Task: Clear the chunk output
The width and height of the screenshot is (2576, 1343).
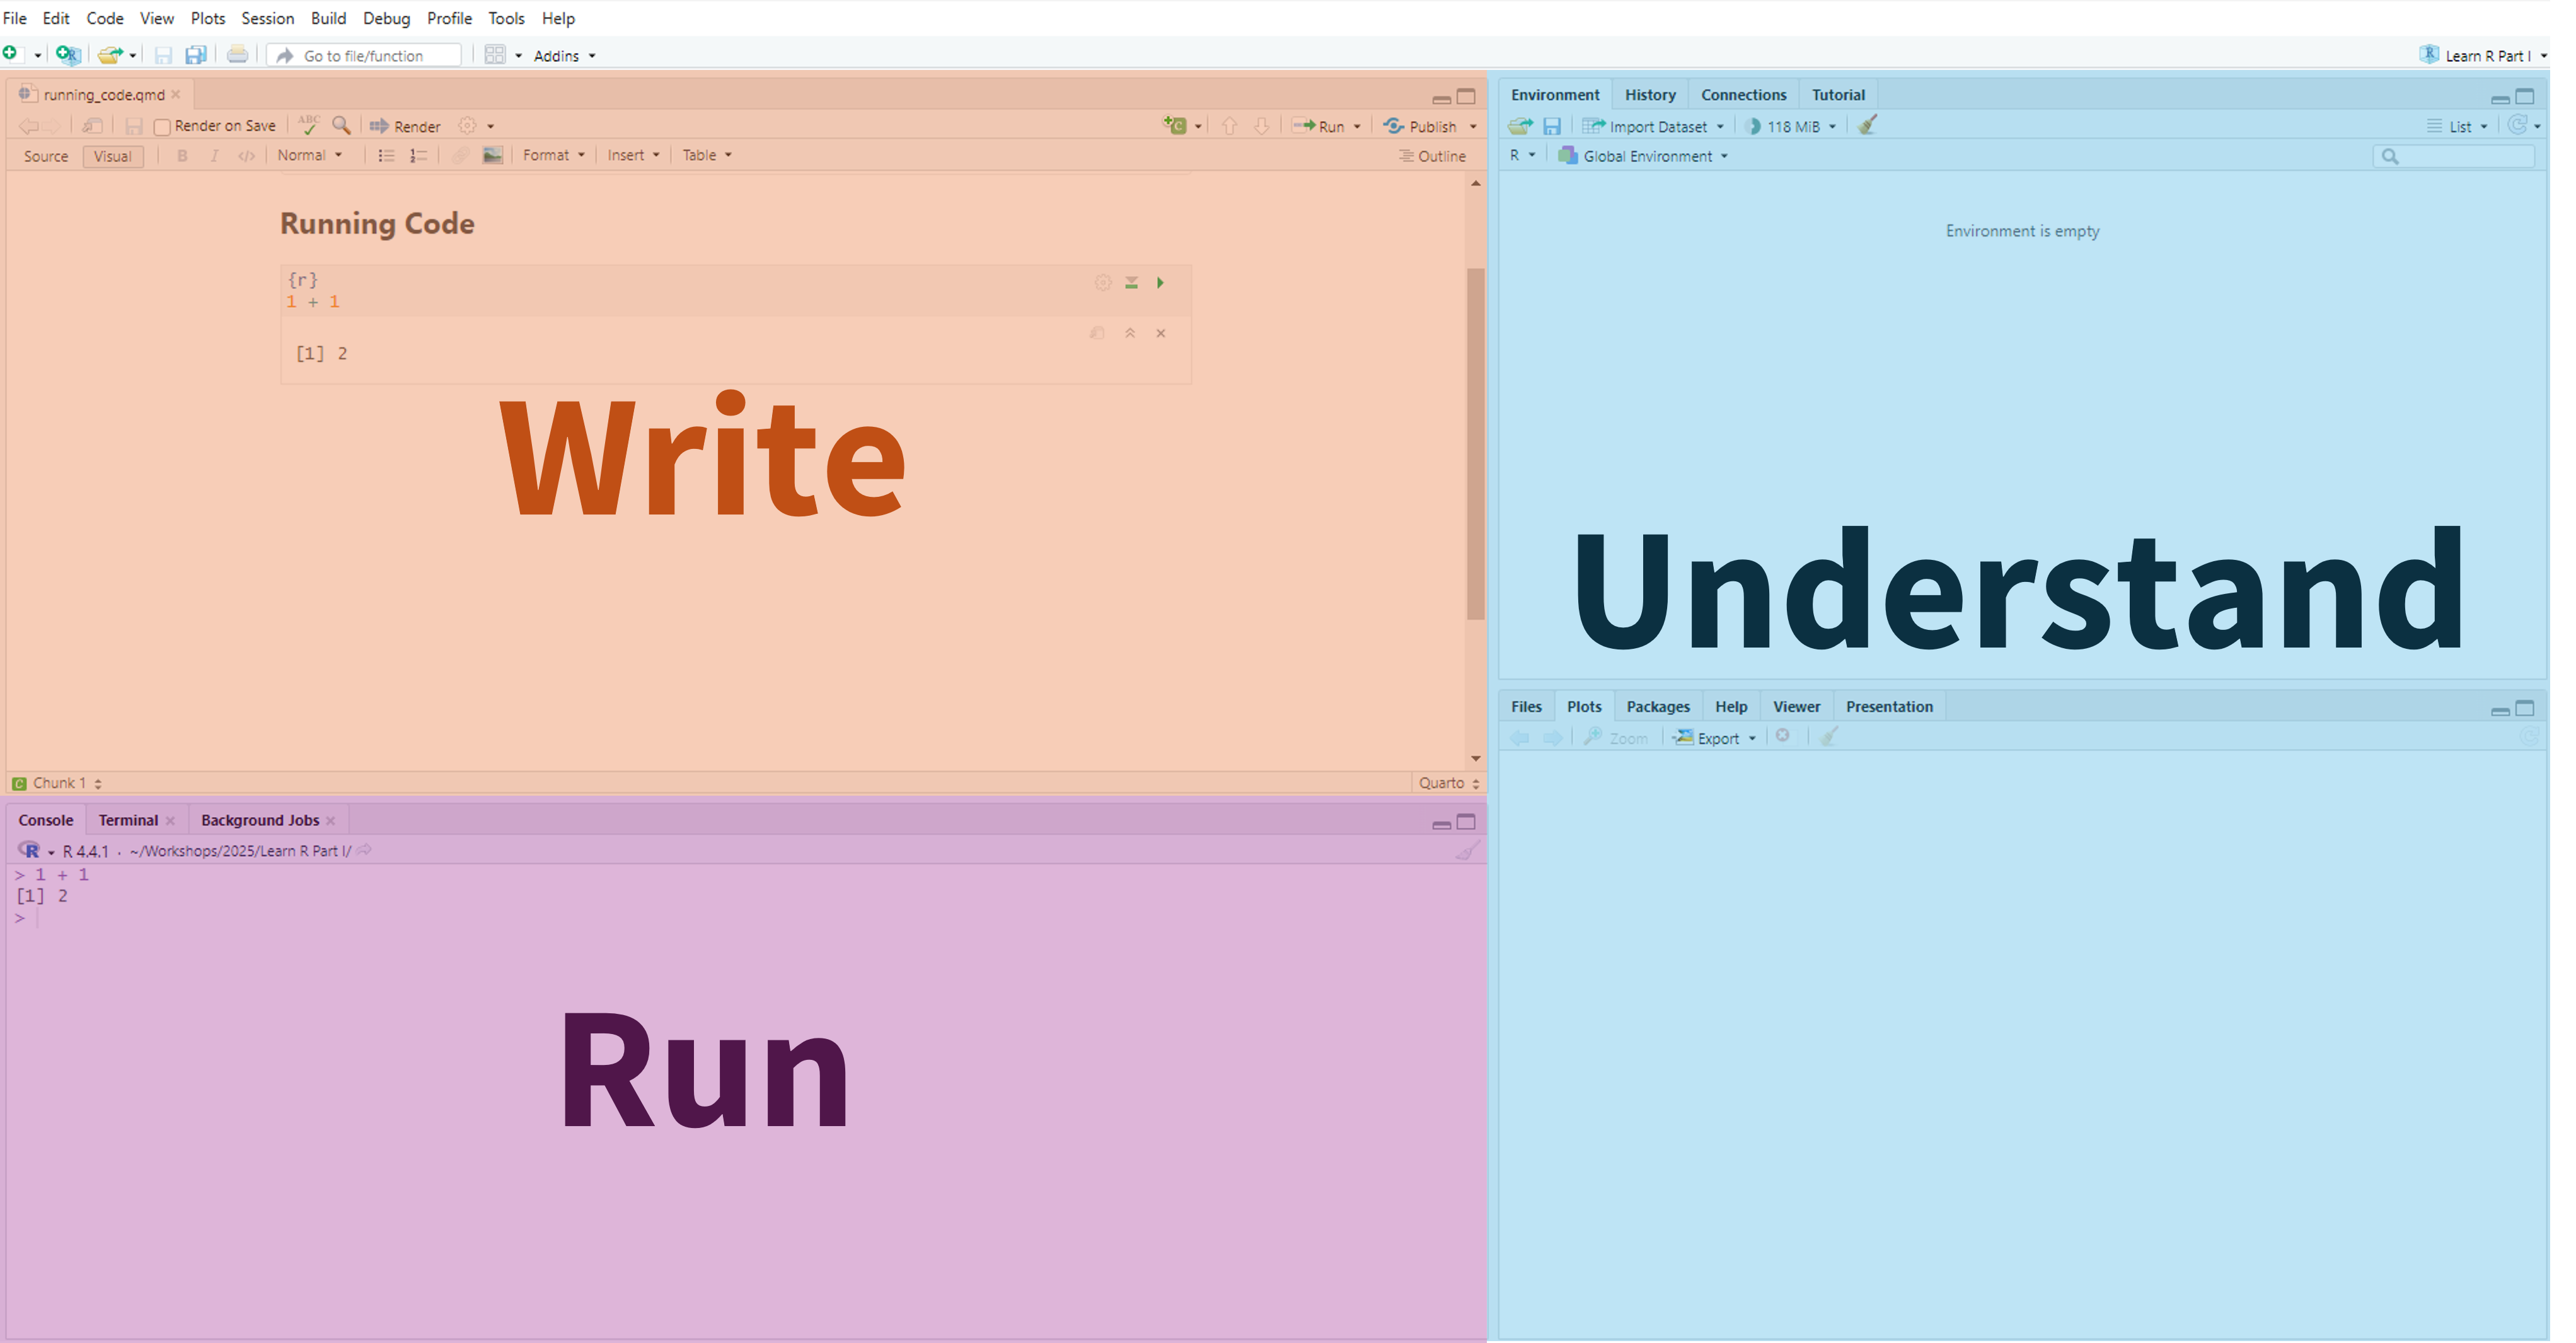Action: 1161,333
